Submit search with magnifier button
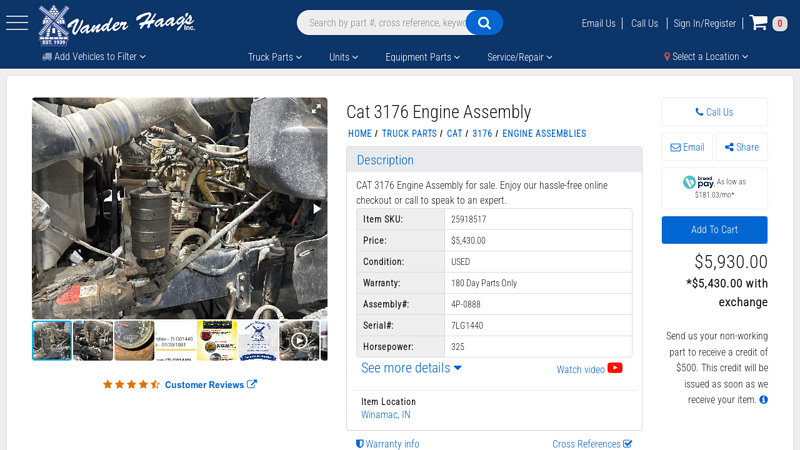 484,23
